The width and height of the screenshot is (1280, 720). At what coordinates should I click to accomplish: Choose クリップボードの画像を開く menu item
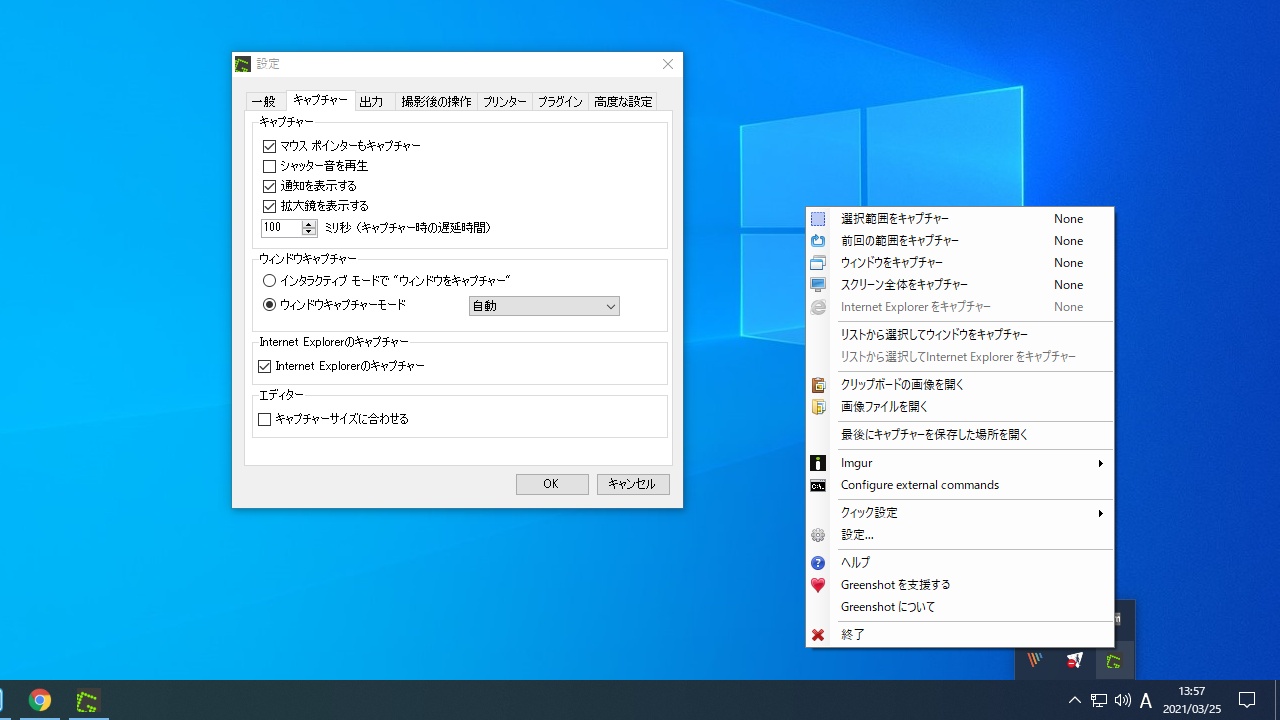pos(960,385)
